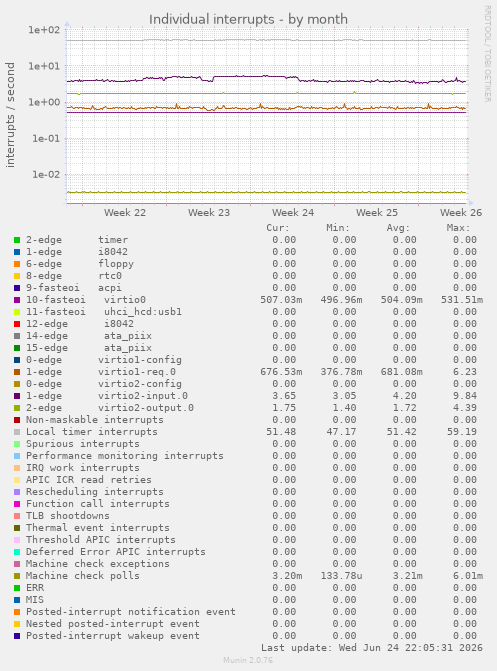The width and height of the screenshot is (497, 671).
Task: Click the brown swatch beside virtio1-req.0
Action: coord(17,372)
